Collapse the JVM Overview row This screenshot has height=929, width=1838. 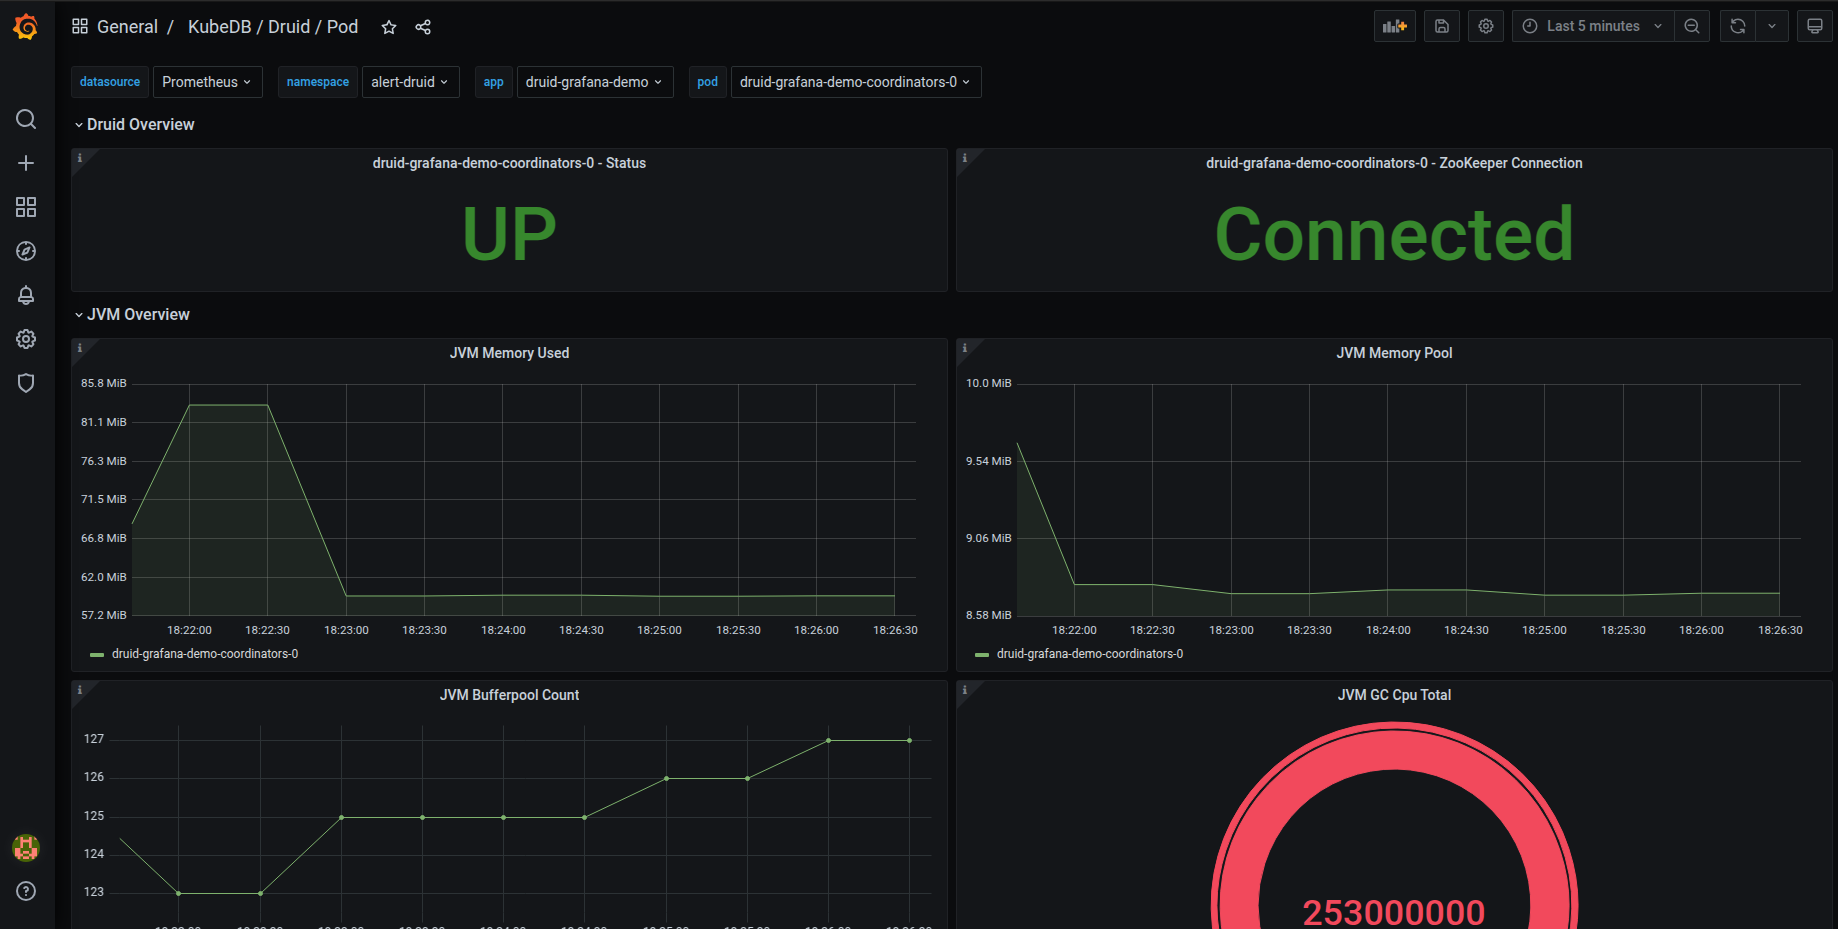(x=132, y=314)
